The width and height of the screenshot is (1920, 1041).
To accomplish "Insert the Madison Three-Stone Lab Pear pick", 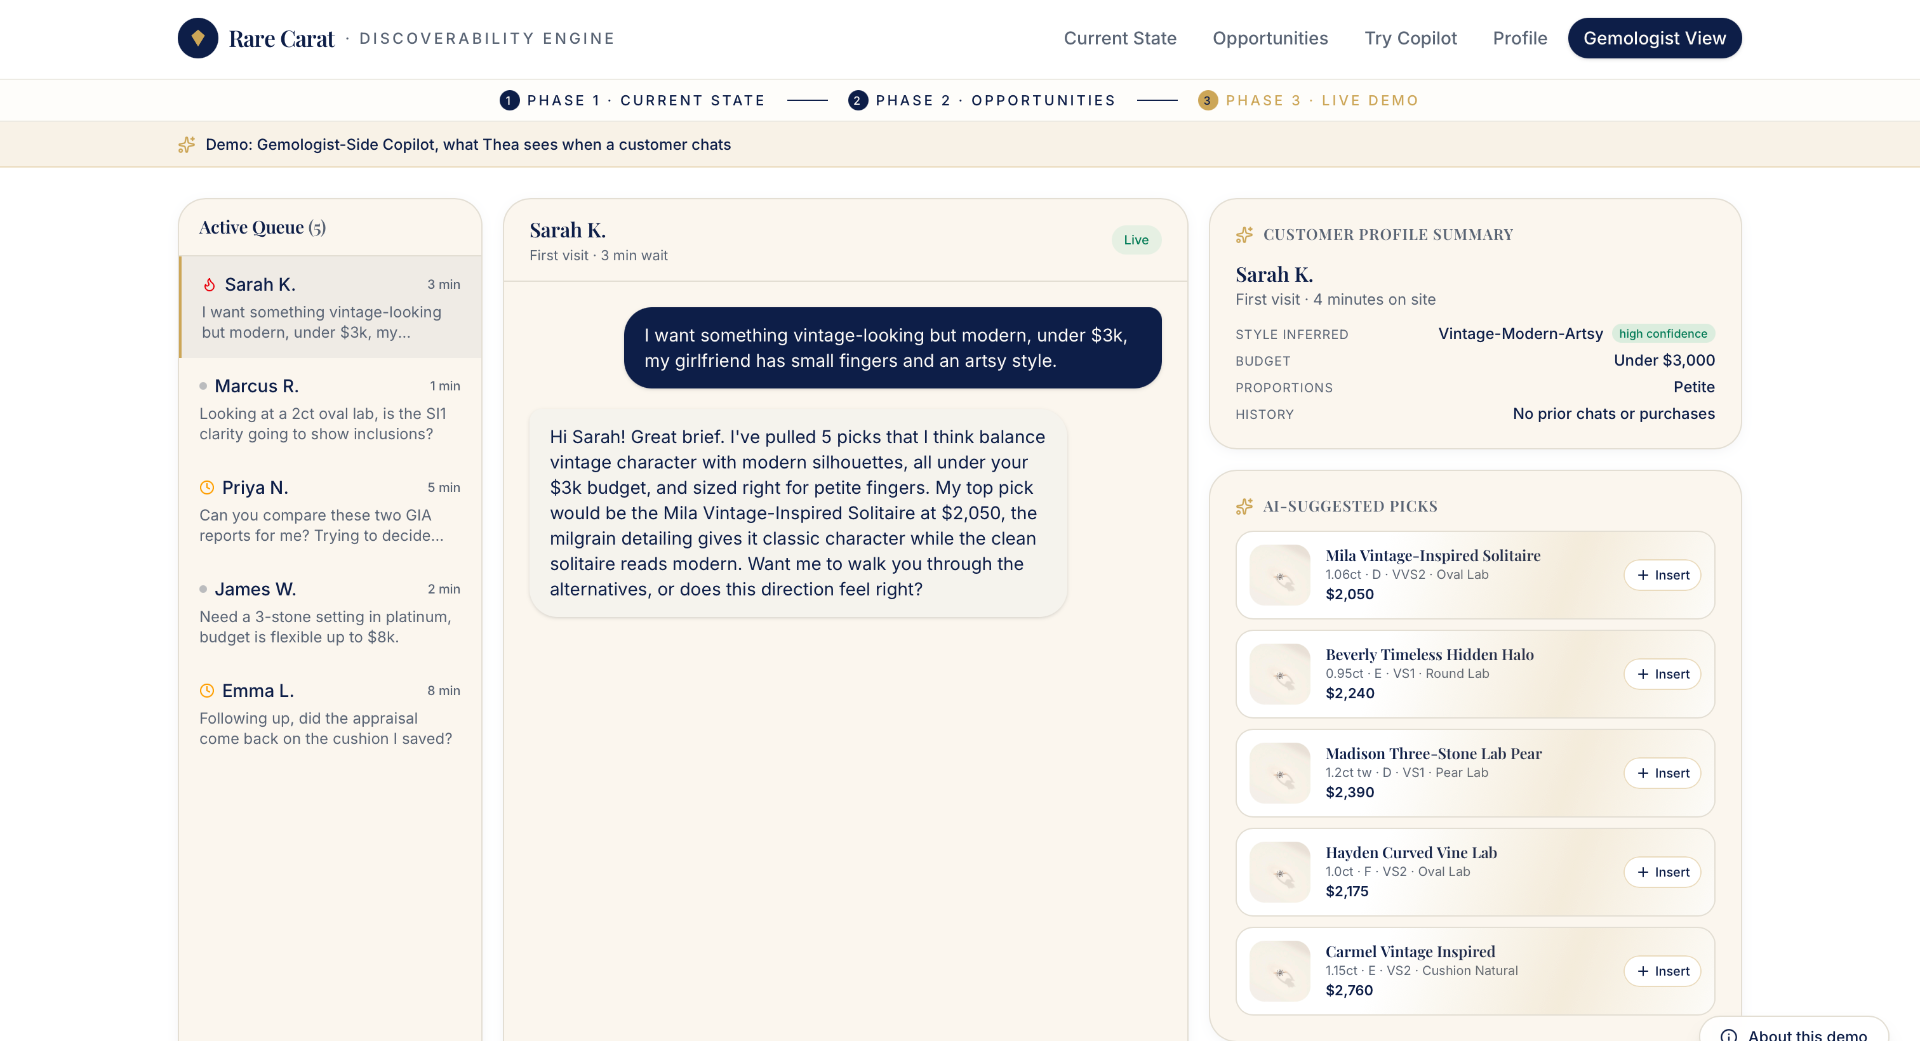I will [x=1662, y=773].
